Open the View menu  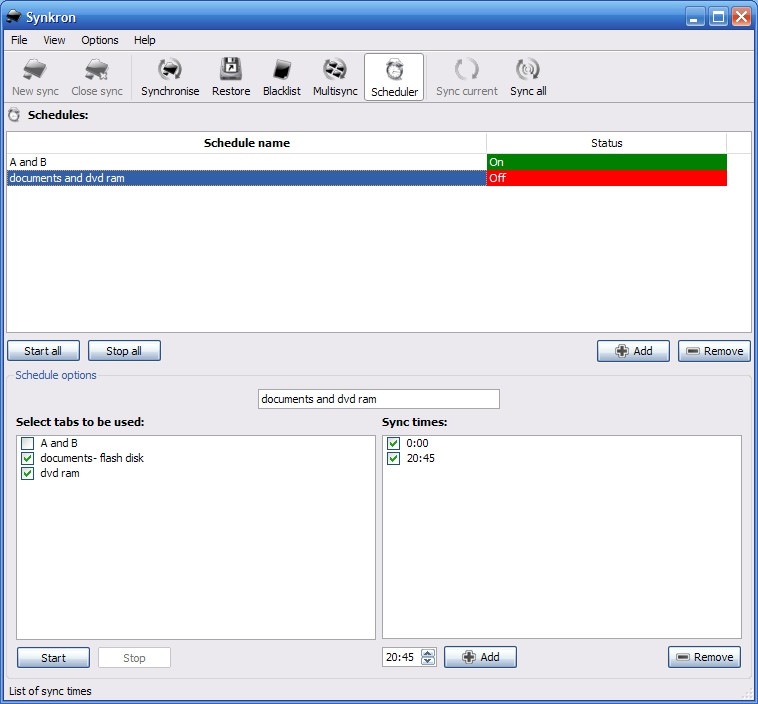pos(54,40)
